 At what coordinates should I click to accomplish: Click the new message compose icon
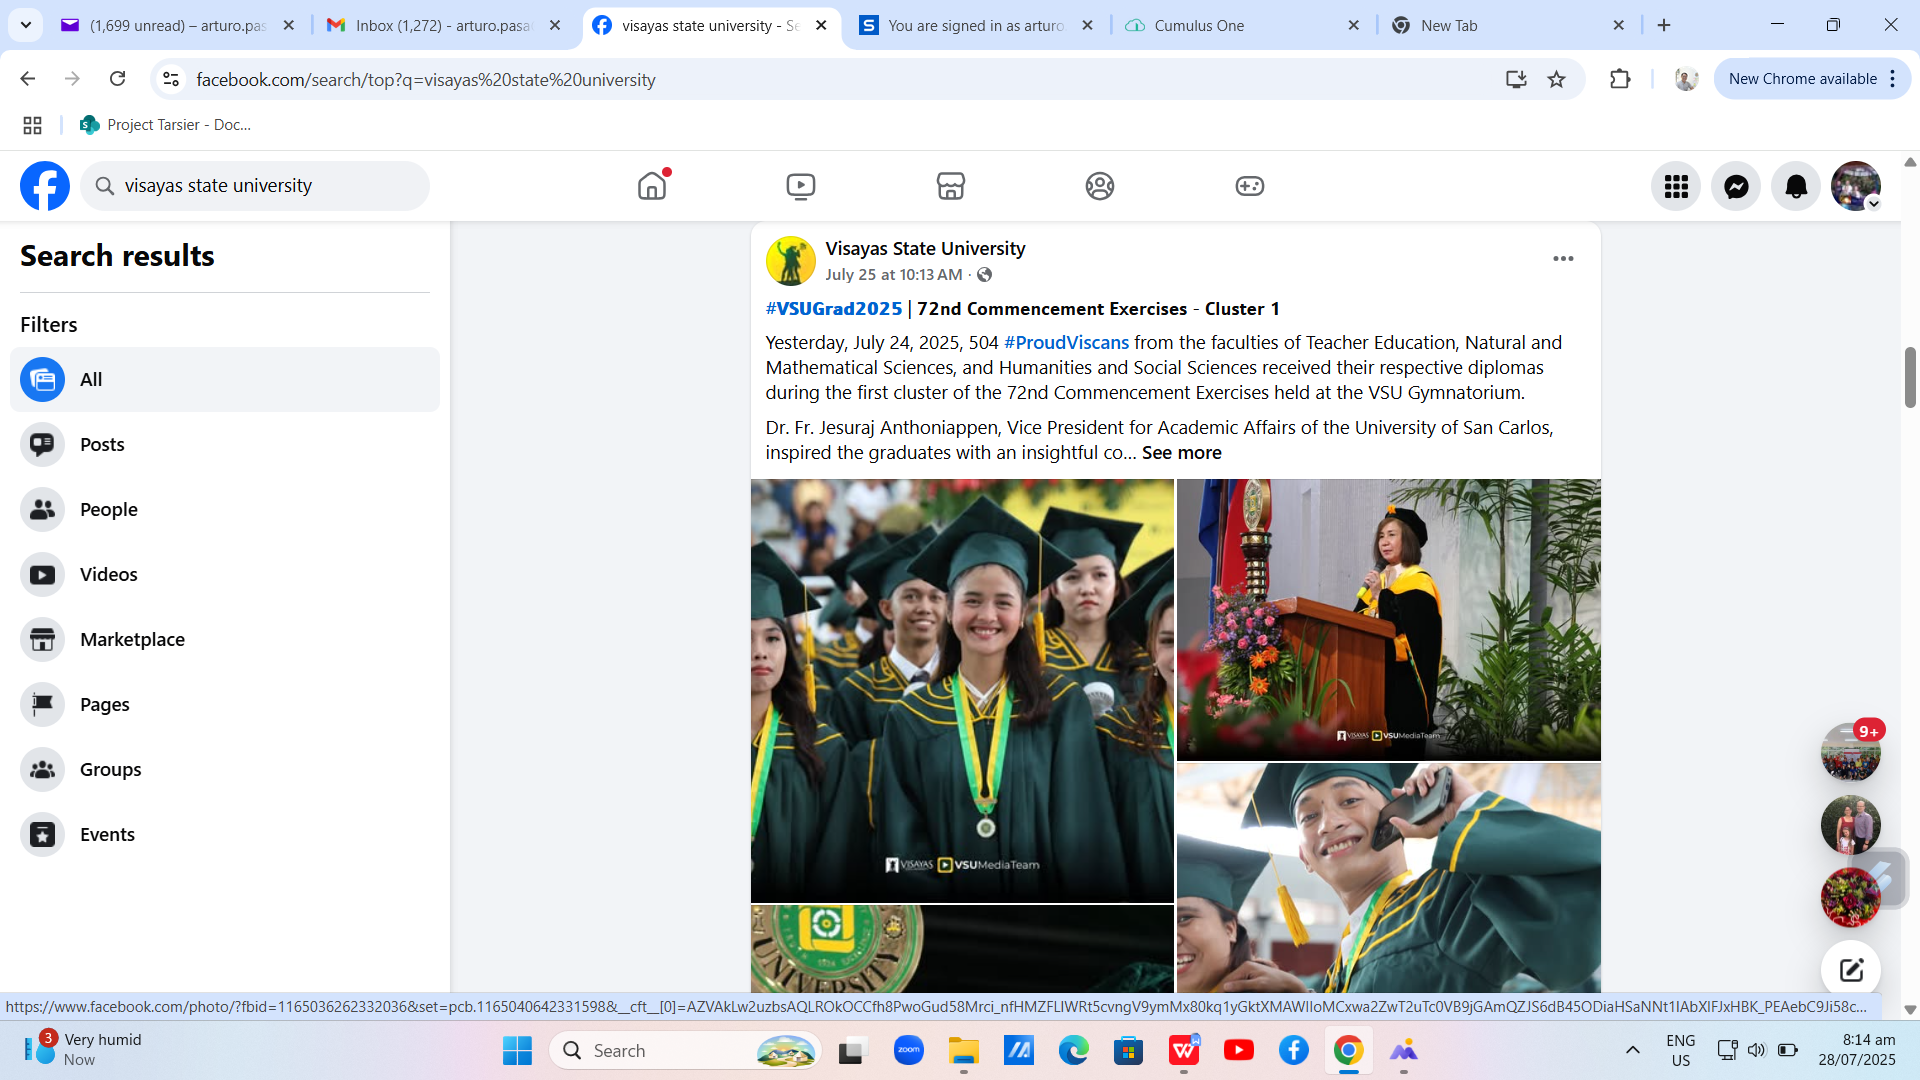point(1850,969)
